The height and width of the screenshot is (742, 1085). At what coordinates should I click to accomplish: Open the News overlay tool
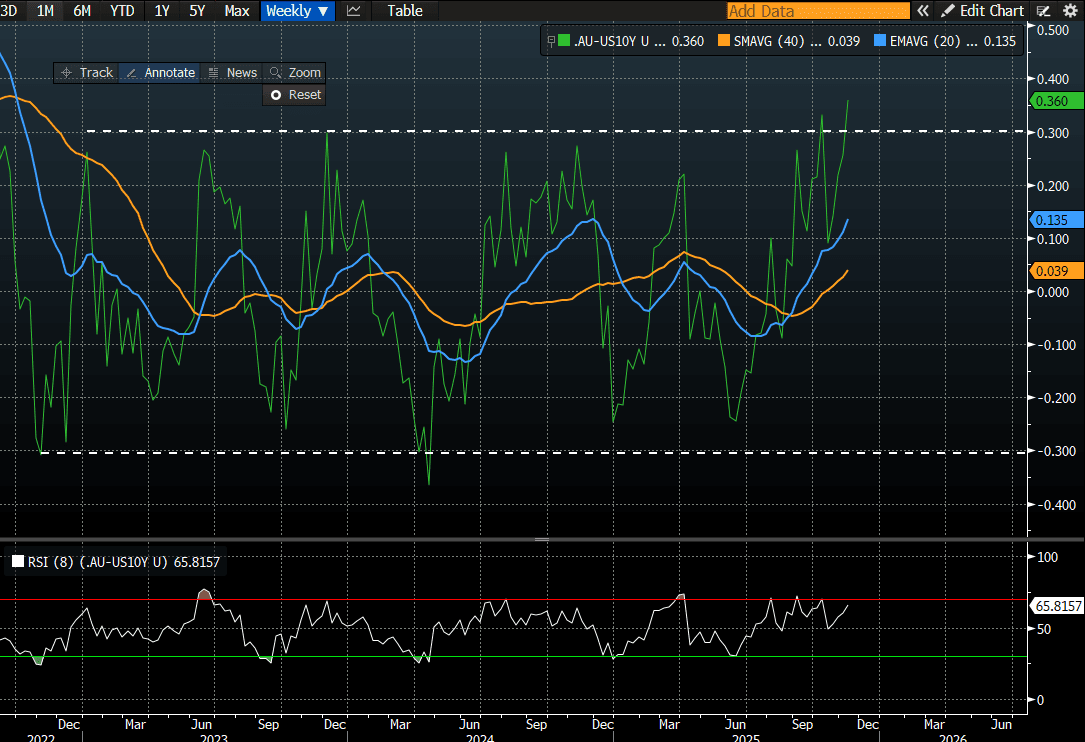pos(232,73)
